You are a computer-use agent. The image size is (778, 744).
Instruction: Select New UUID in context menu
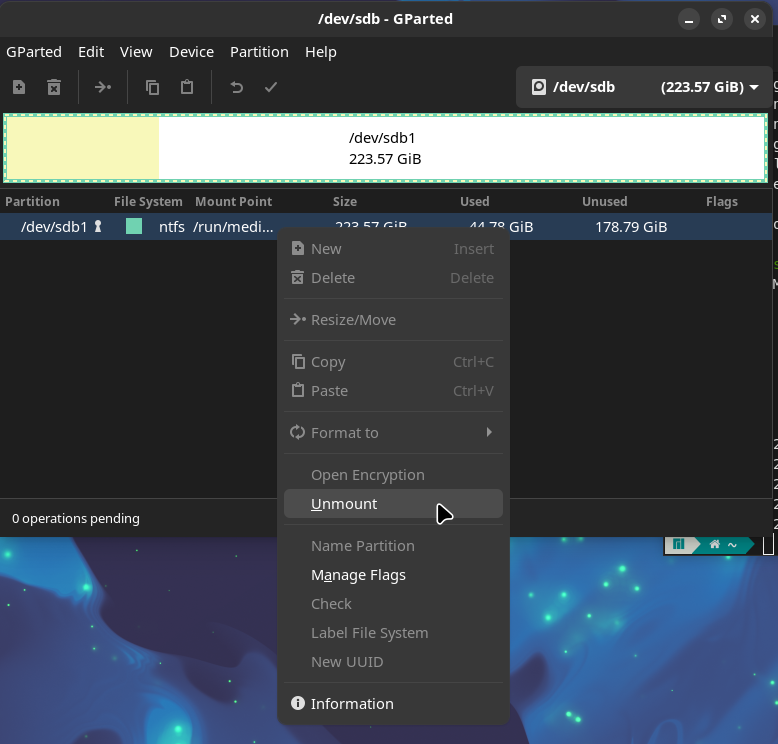pyautogui.click(x=393, y=662)
